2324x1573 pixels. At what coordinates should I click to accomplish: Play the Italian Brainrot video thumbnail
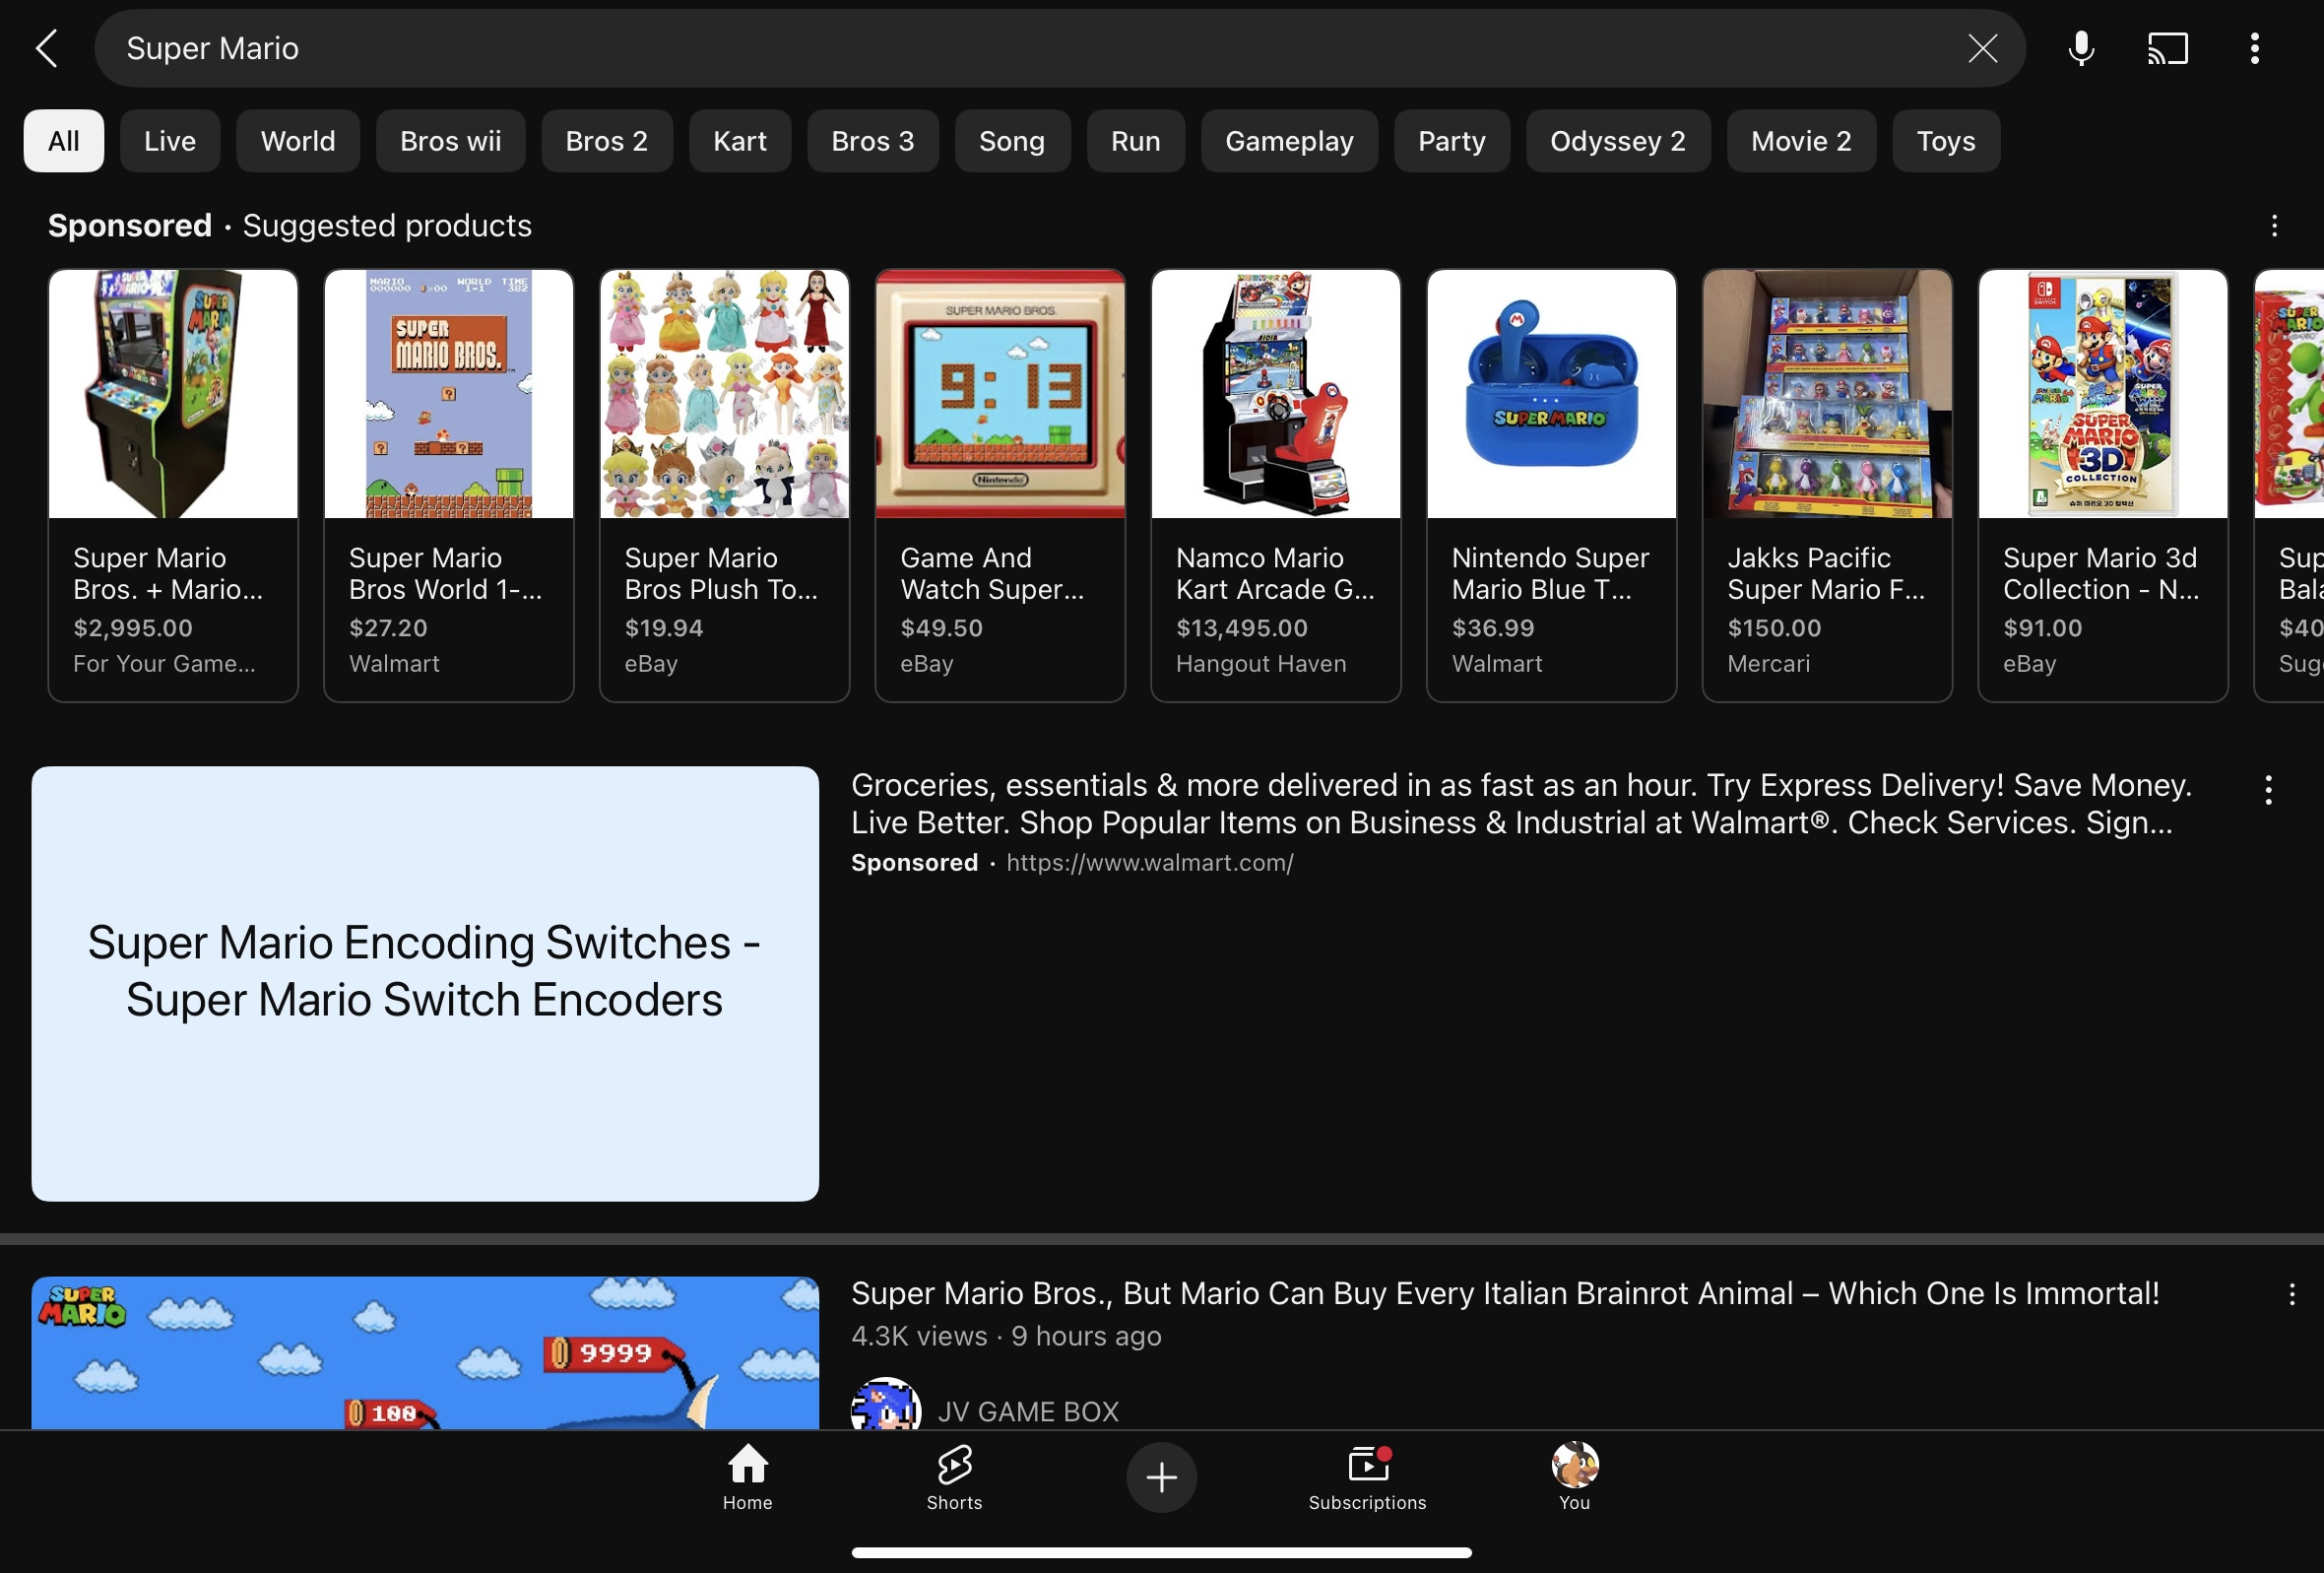click(425, 1352)
